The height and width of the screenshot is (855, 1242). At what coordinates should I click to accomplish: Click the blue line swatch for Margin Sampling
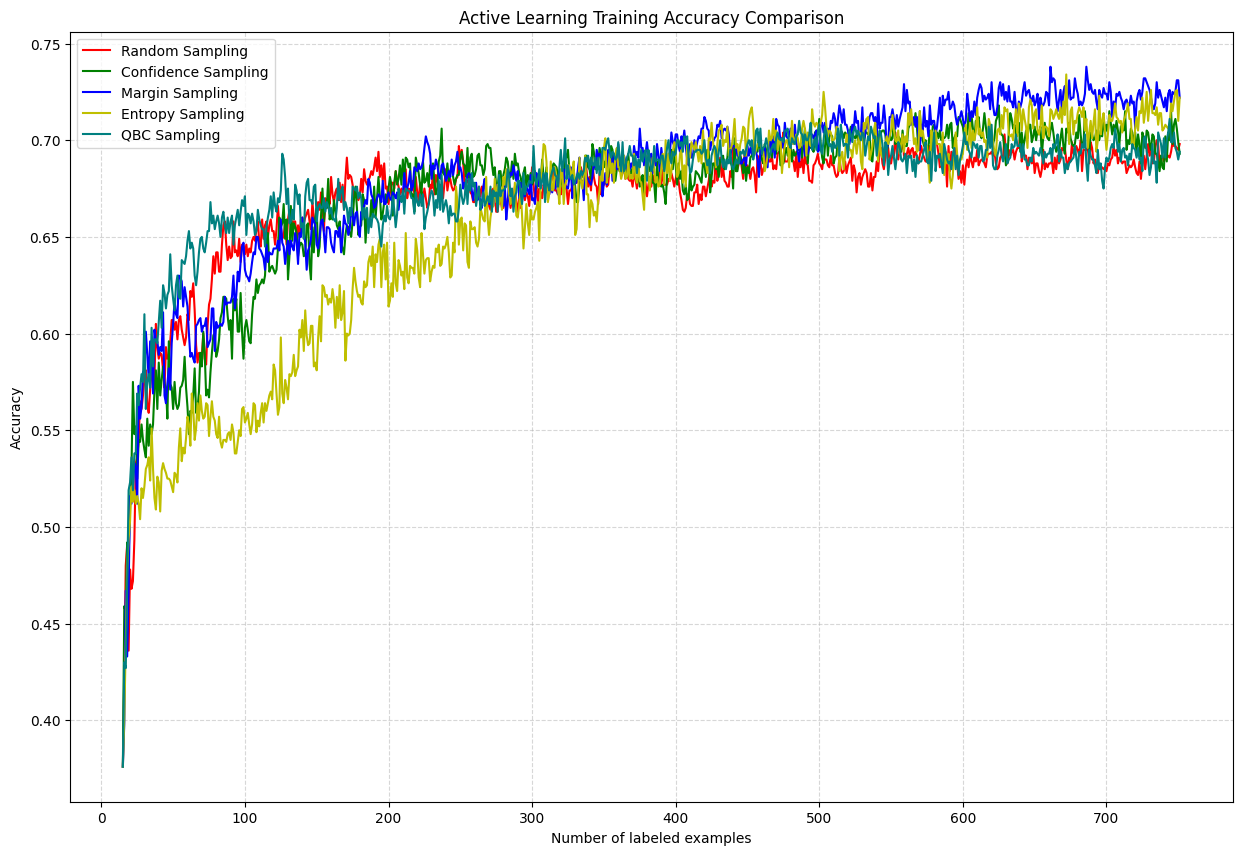pyautogui.click(x=97, y=93)
